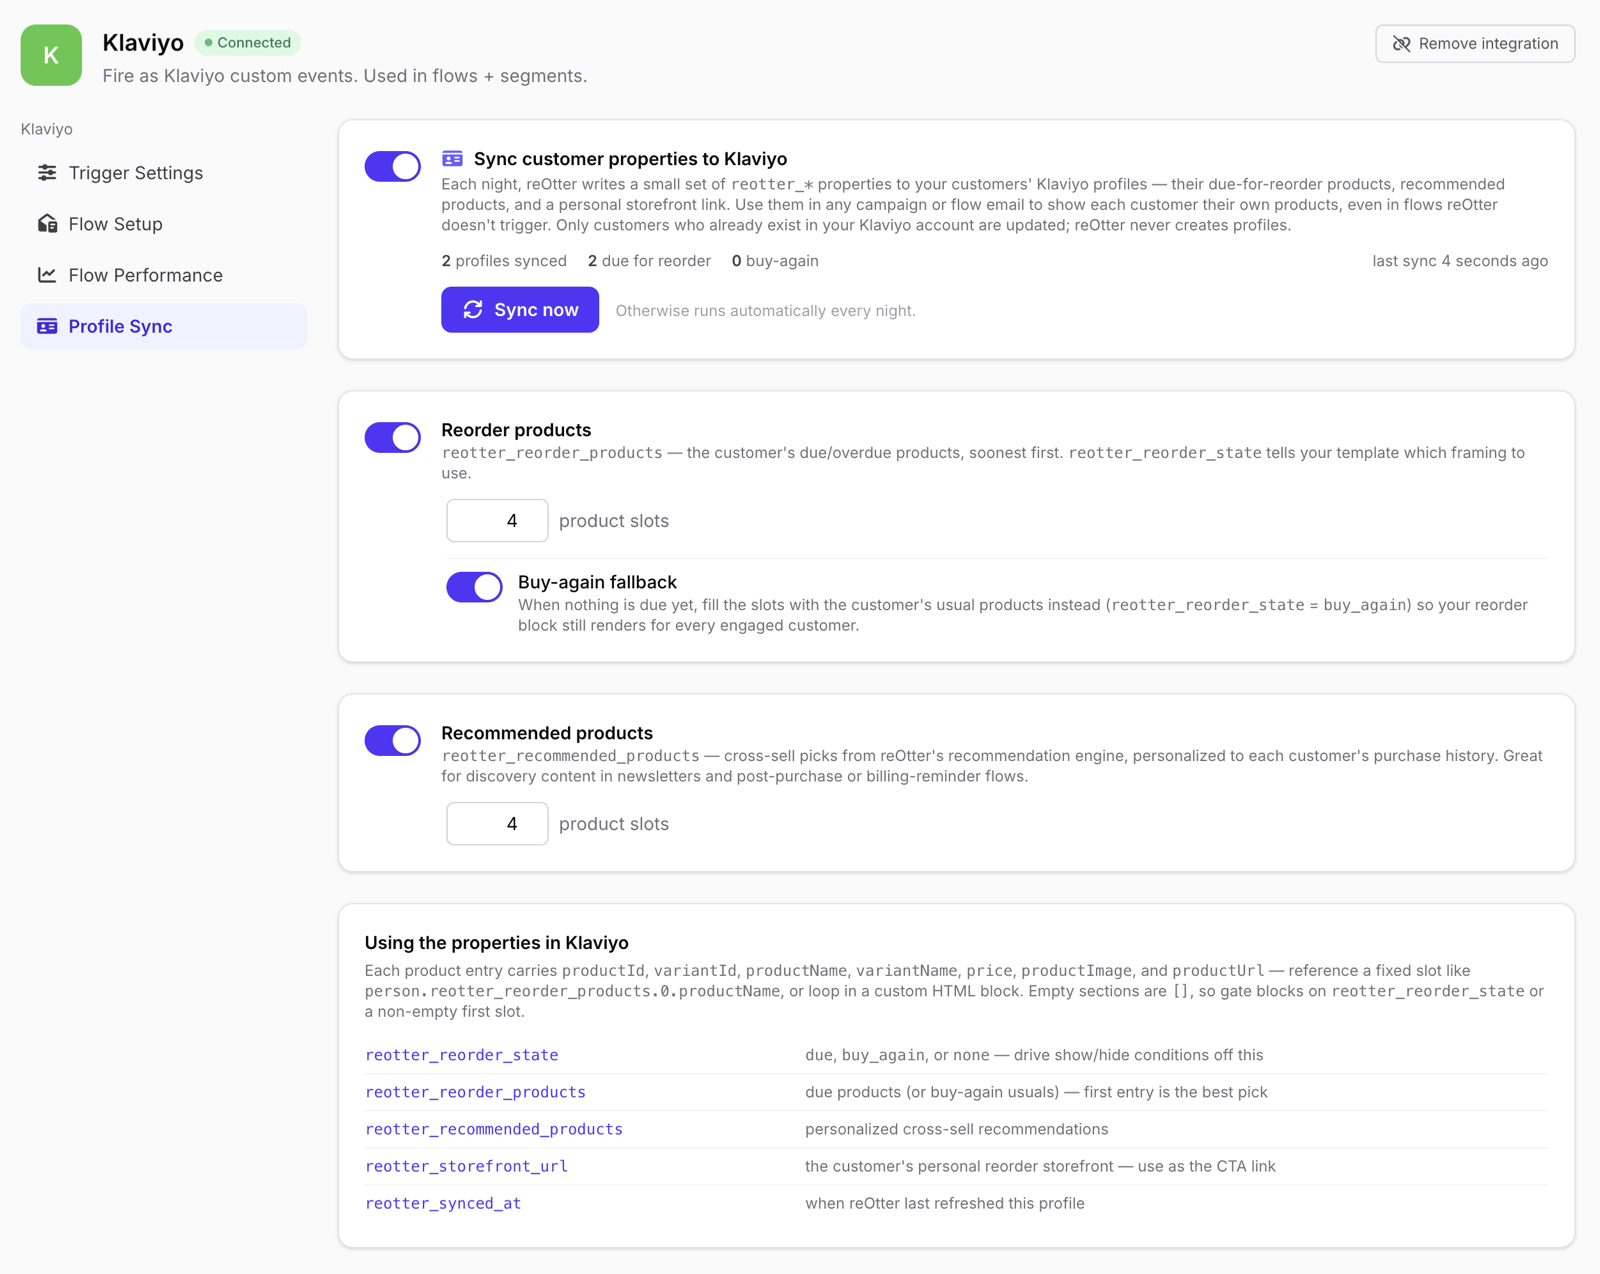Click the 'Buy-again fallback' label
This screenshot has width=1600, height=1274.
597,582
